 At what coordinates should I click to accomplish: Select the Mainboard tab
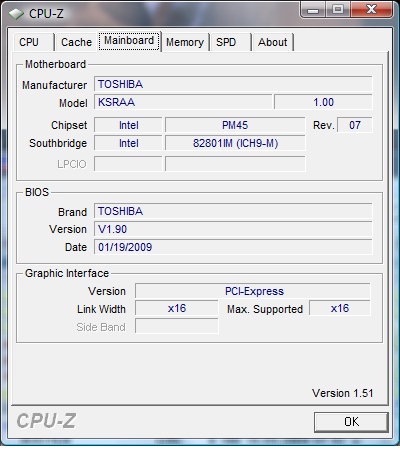[x=129, y=41]
